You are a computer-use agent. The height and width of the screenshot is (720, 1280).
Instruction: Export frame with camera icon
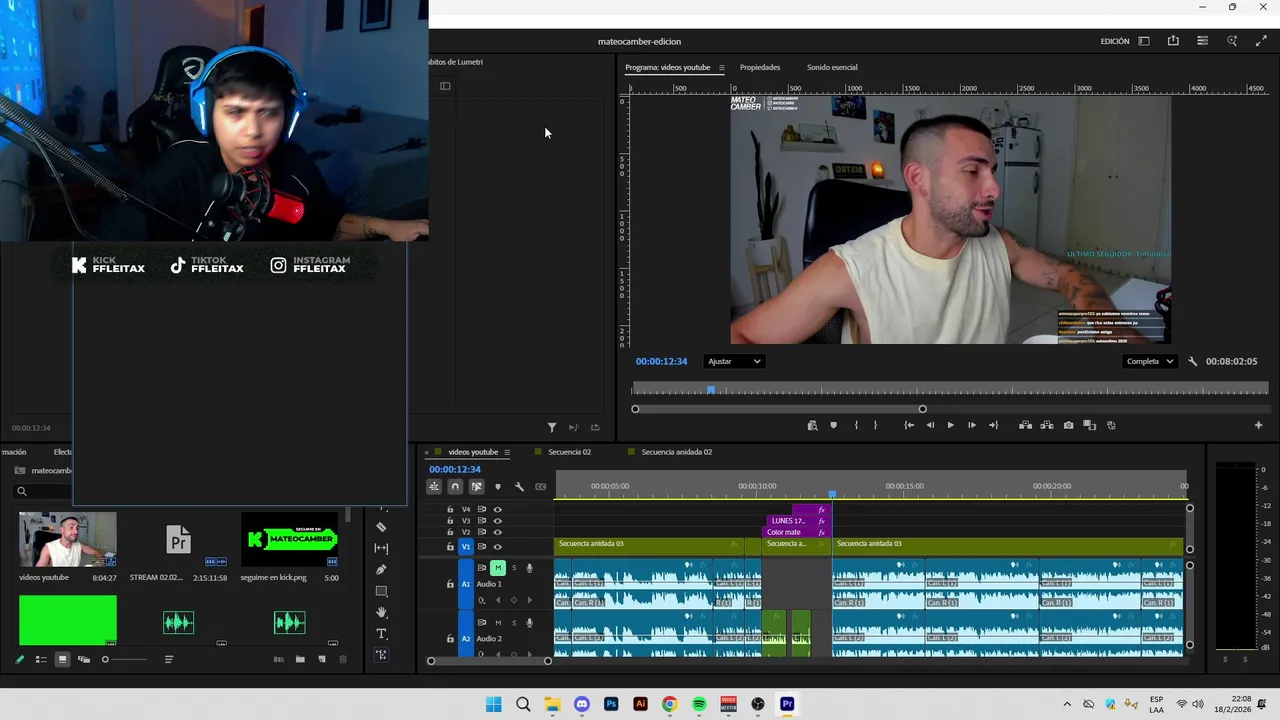1068,426
